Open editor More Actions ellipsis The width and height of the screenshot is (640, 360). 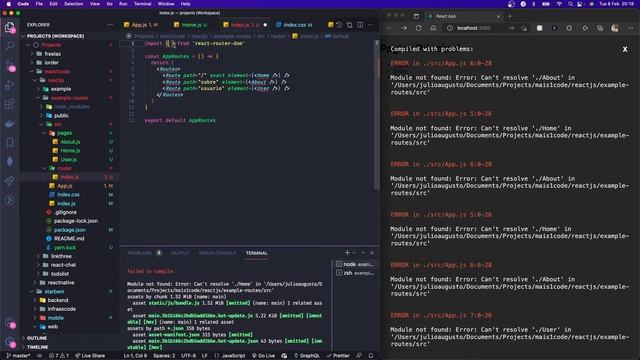[x=370, y=25]
